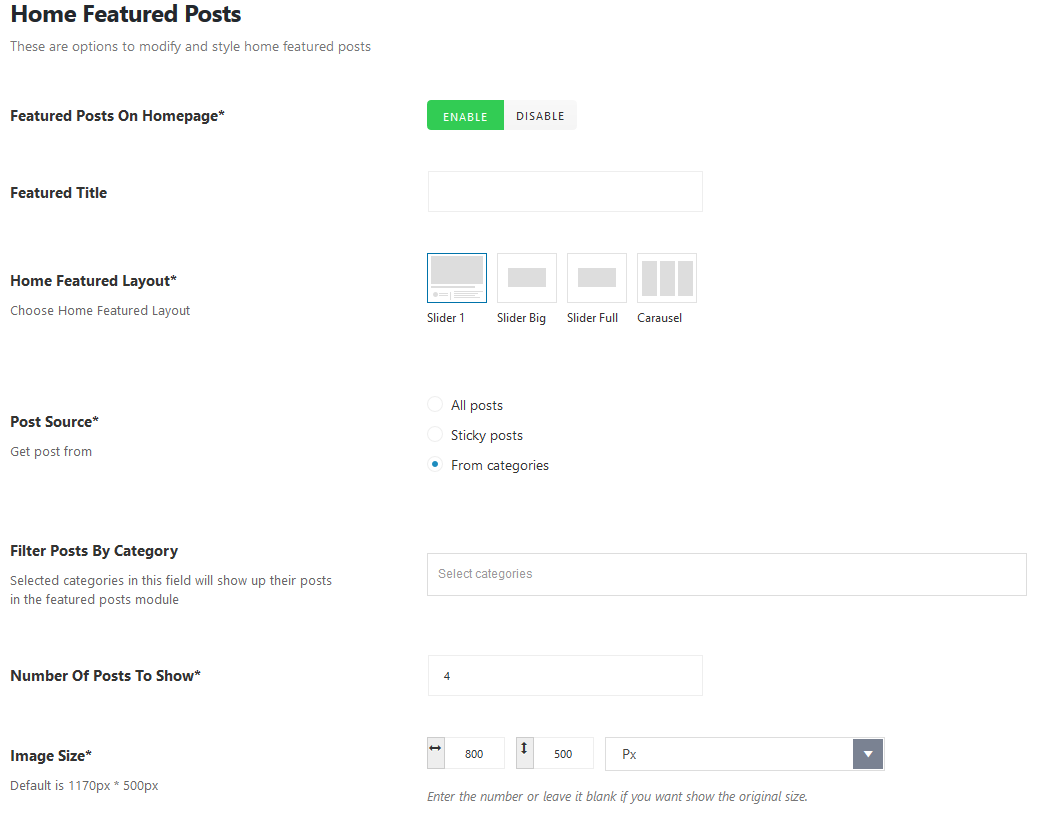This screenshot has height=816, width=1038.
Task: Choose the Slider Big layout thumbnail
Action: [x=527, y=278]
